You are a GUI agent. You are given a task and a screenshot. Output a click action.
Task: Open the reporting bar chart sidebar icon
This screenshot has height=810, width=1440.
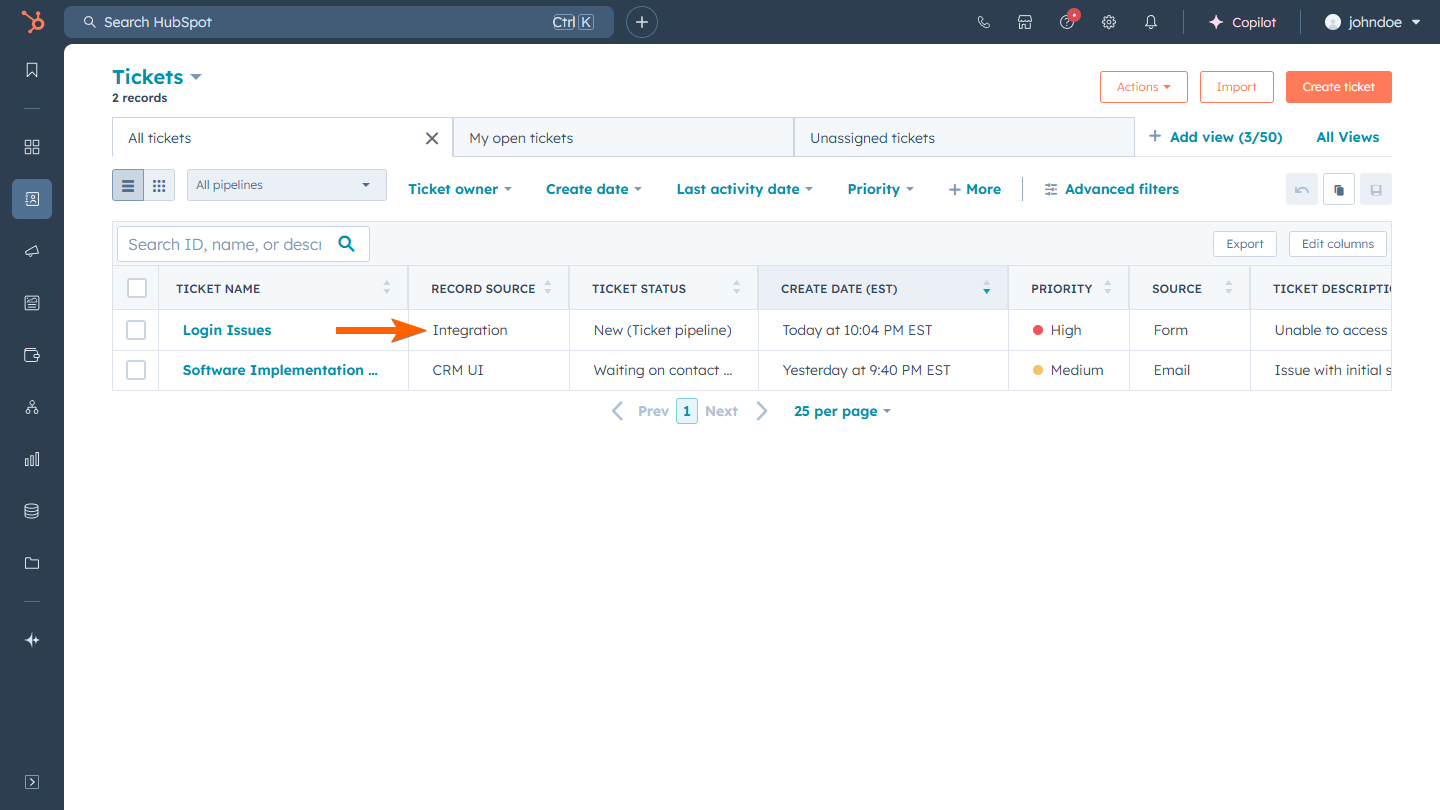pos(32,459)
